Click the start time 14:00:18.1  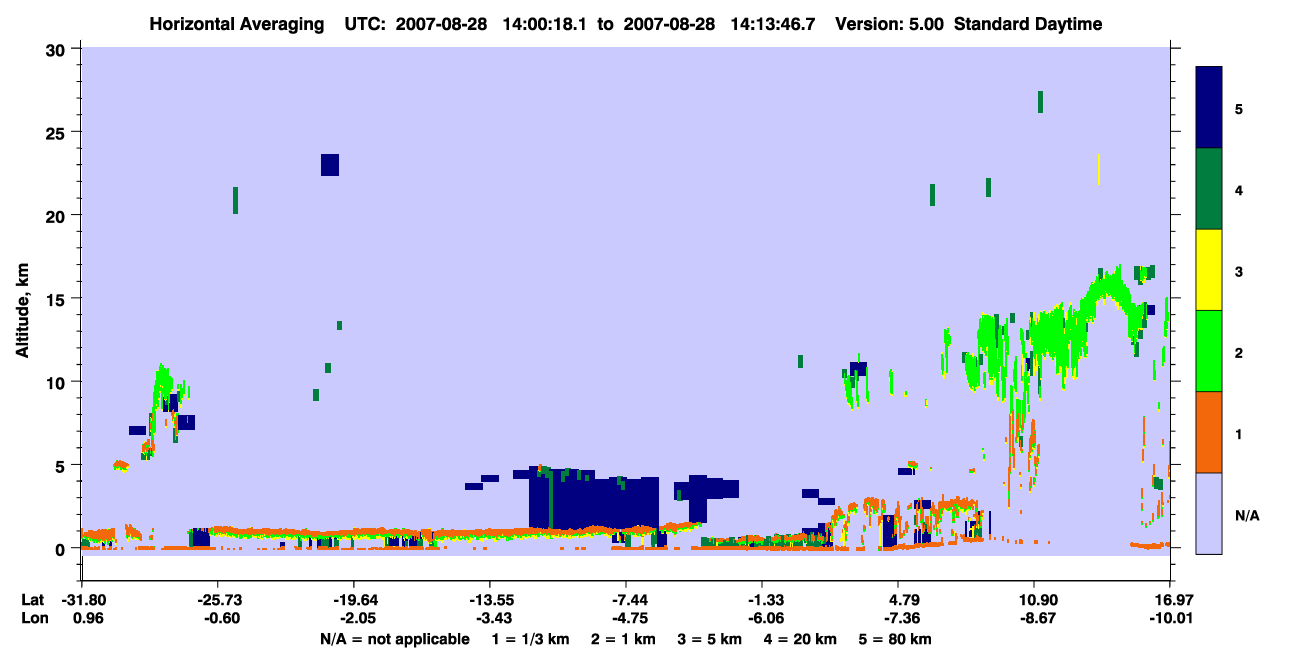click(544, 24)
